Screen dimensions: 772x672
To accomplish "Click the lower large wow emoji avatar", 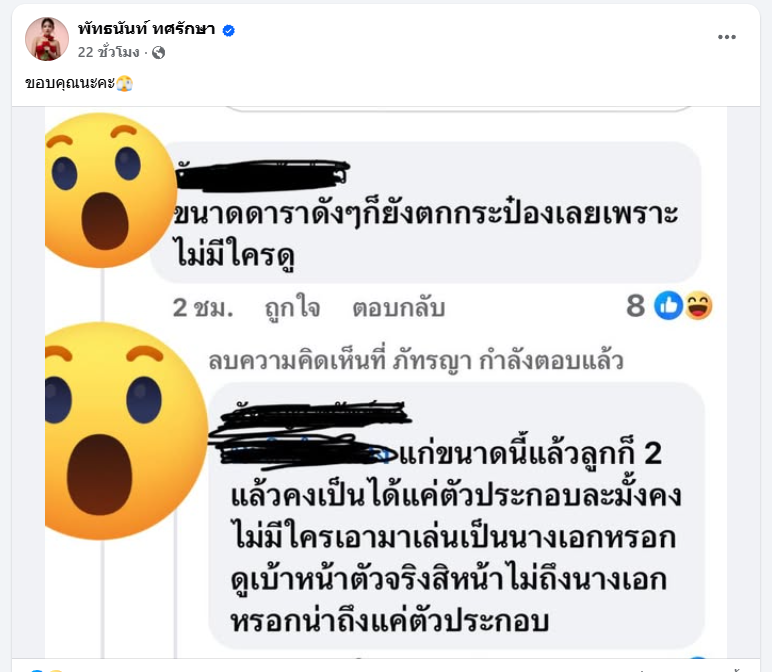I will coord(126,431).
